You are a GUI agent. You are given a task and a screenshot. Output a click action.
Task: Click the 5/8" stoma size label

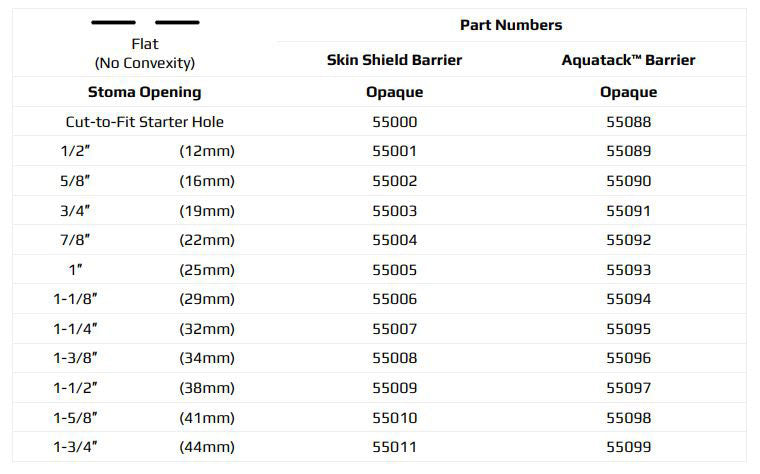click(x=76, y=181)
